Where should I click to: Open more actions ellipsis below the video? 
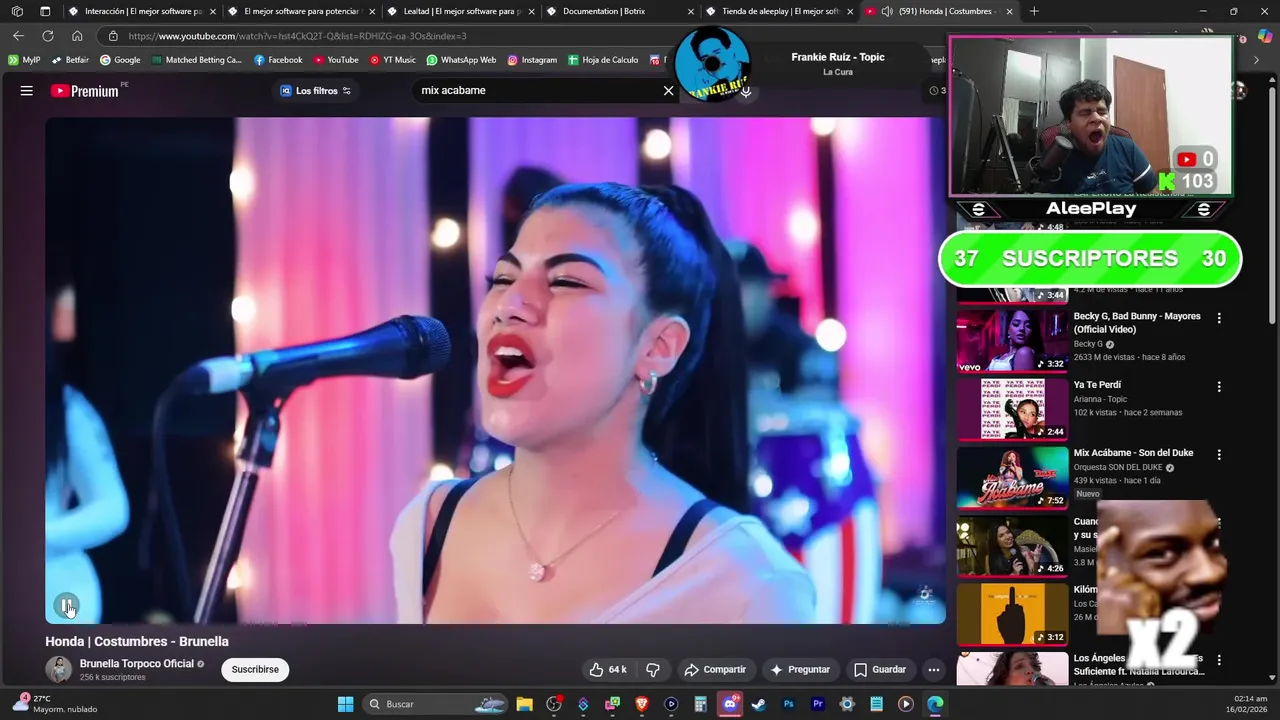pyautogui.click(x=933, y=670)
